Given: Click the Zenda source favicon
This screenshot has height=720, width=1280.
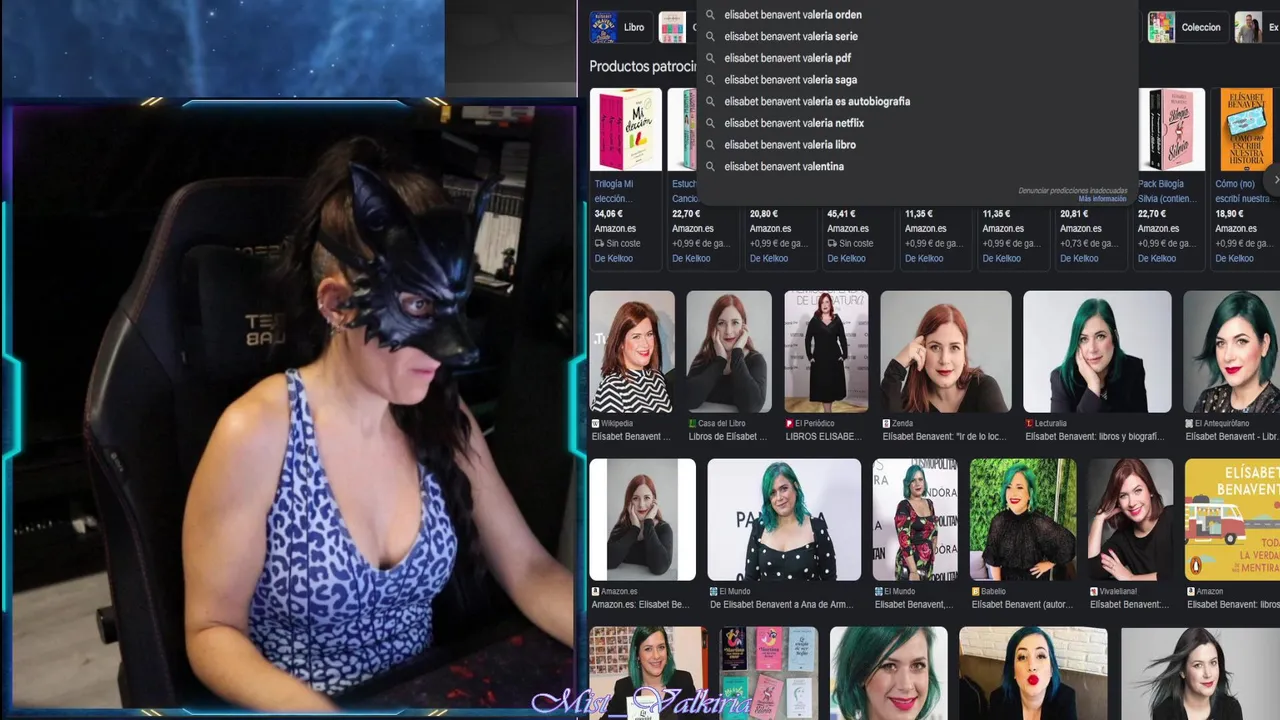Looking at the screenshot, I should click(x=886, y=424).
